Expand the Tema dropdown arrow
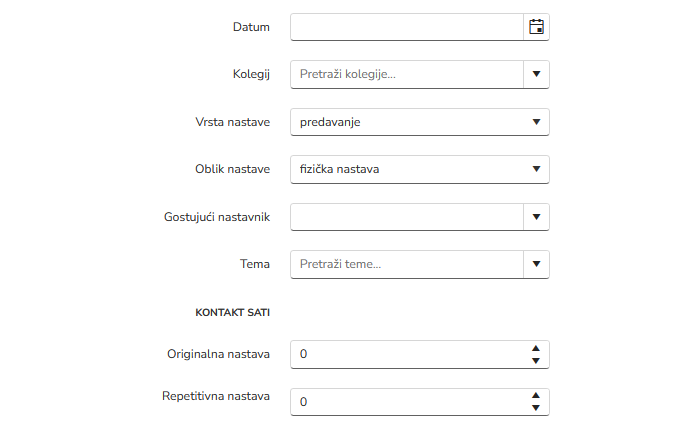 tap(536, 264)
